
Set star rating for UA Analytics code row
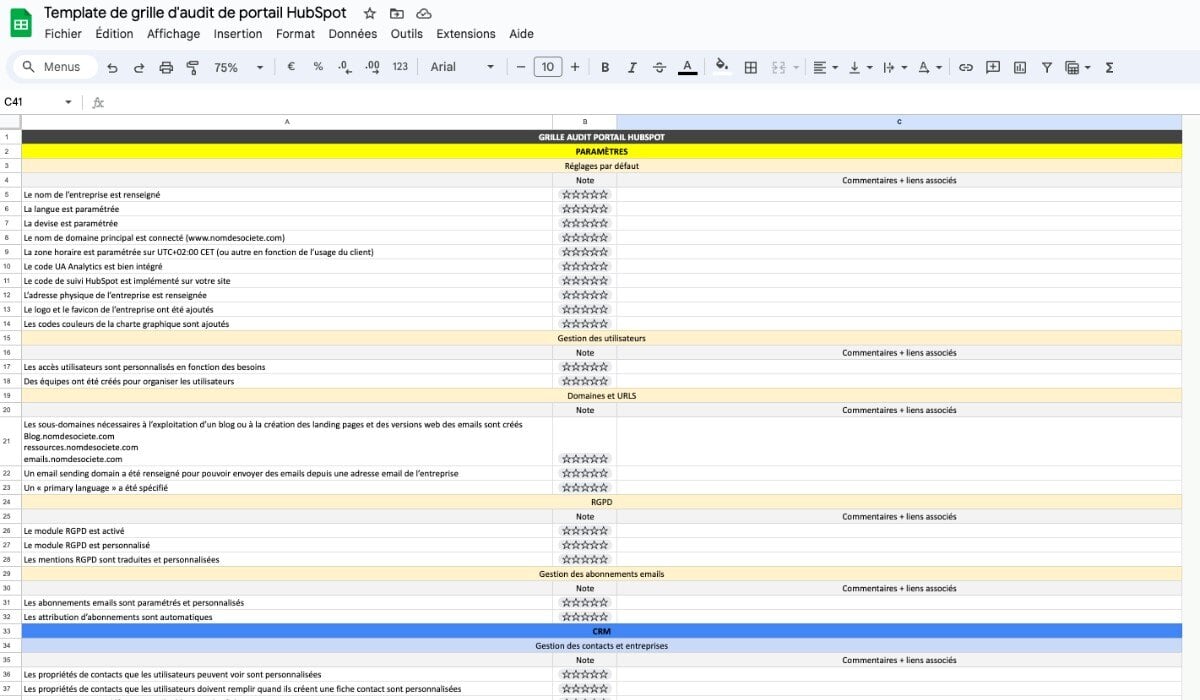tap(585, 267)
